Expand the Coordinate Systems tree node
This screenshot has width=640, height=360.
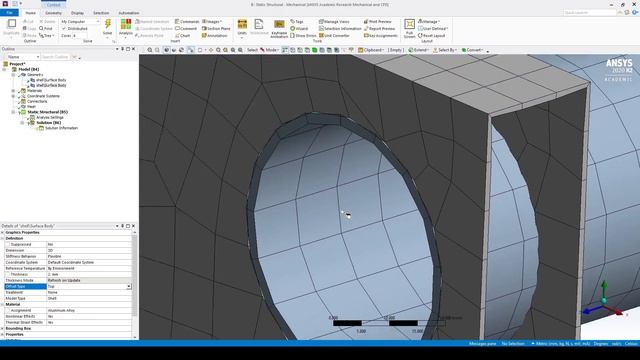(13, 96)
